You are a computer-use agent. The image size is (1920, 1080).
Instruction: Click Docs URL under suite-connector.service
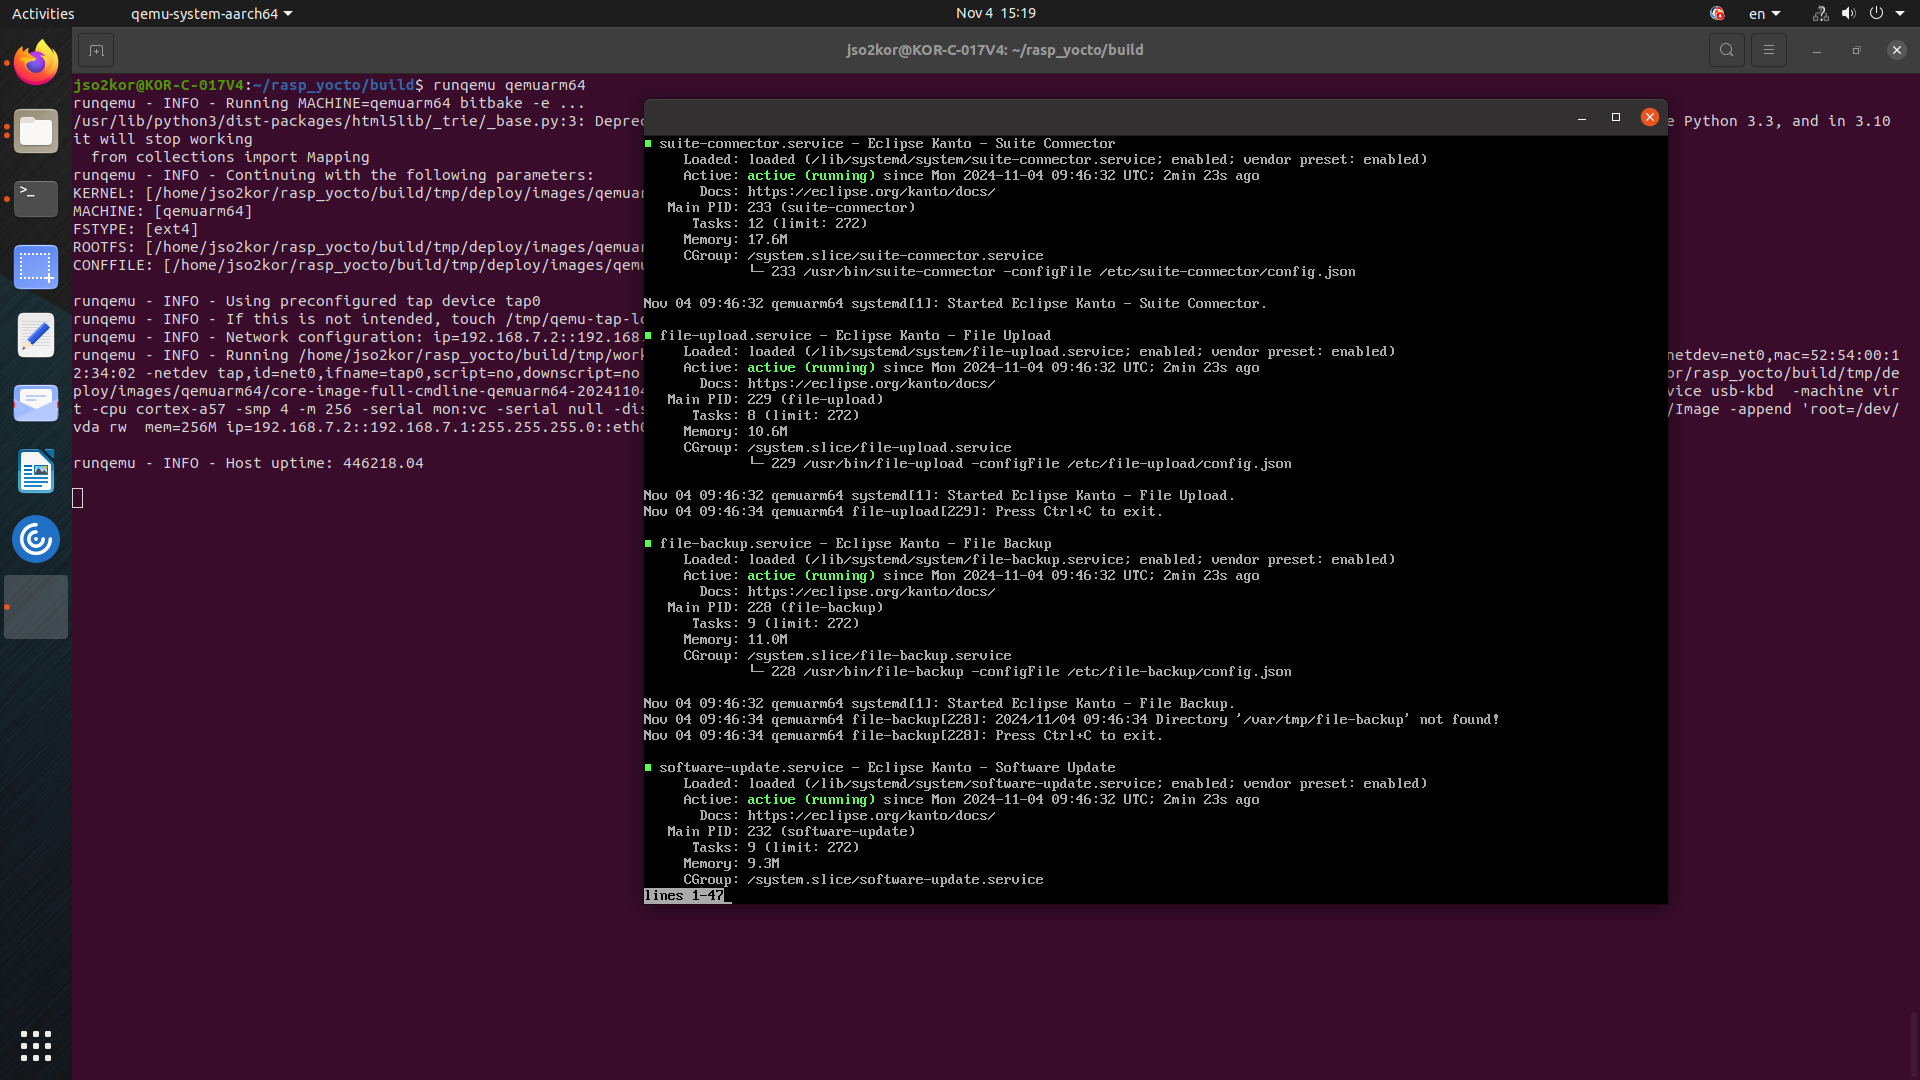[x=871, y=192]
